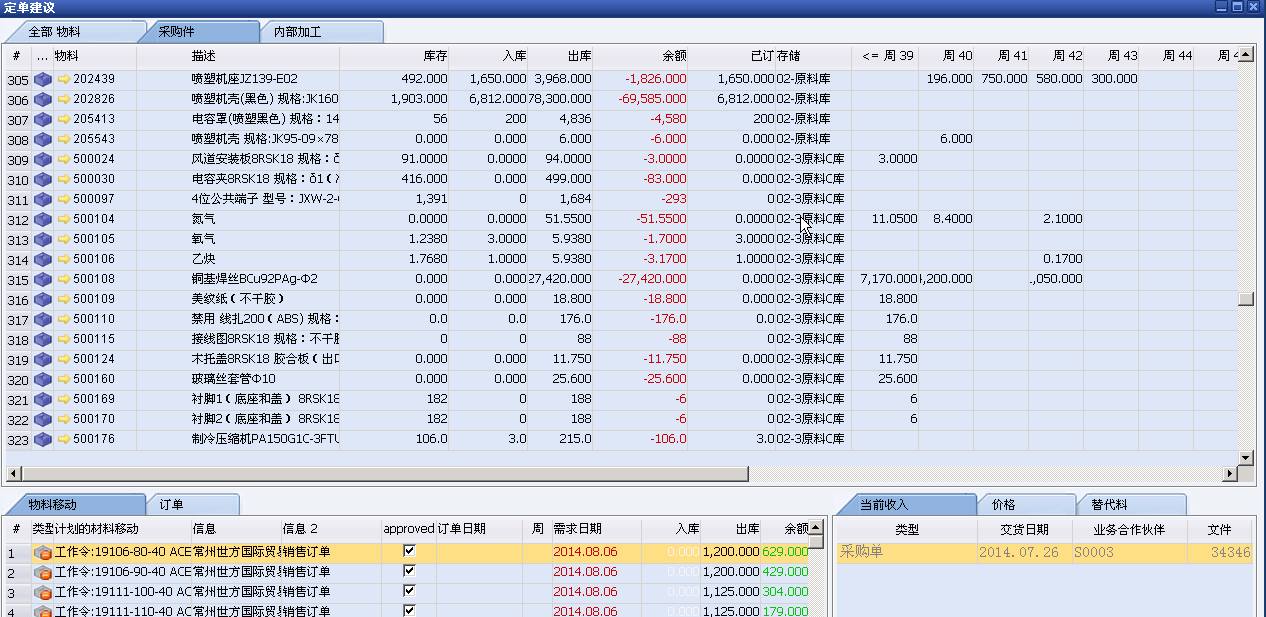Toggle the approved checkbox in order row 1
1266x617 pixels.
(409, 551)
